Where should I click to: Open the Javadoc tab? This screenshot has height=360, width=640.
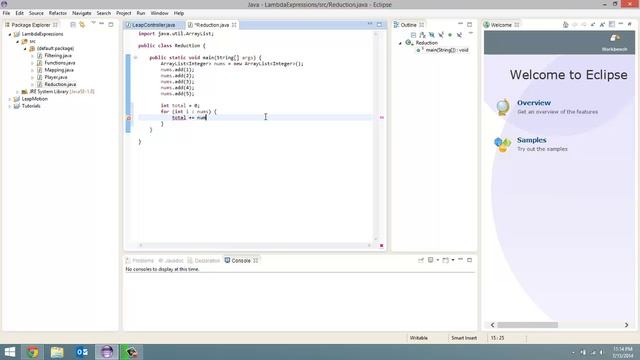pyautogui.click(x=171, y=260)
